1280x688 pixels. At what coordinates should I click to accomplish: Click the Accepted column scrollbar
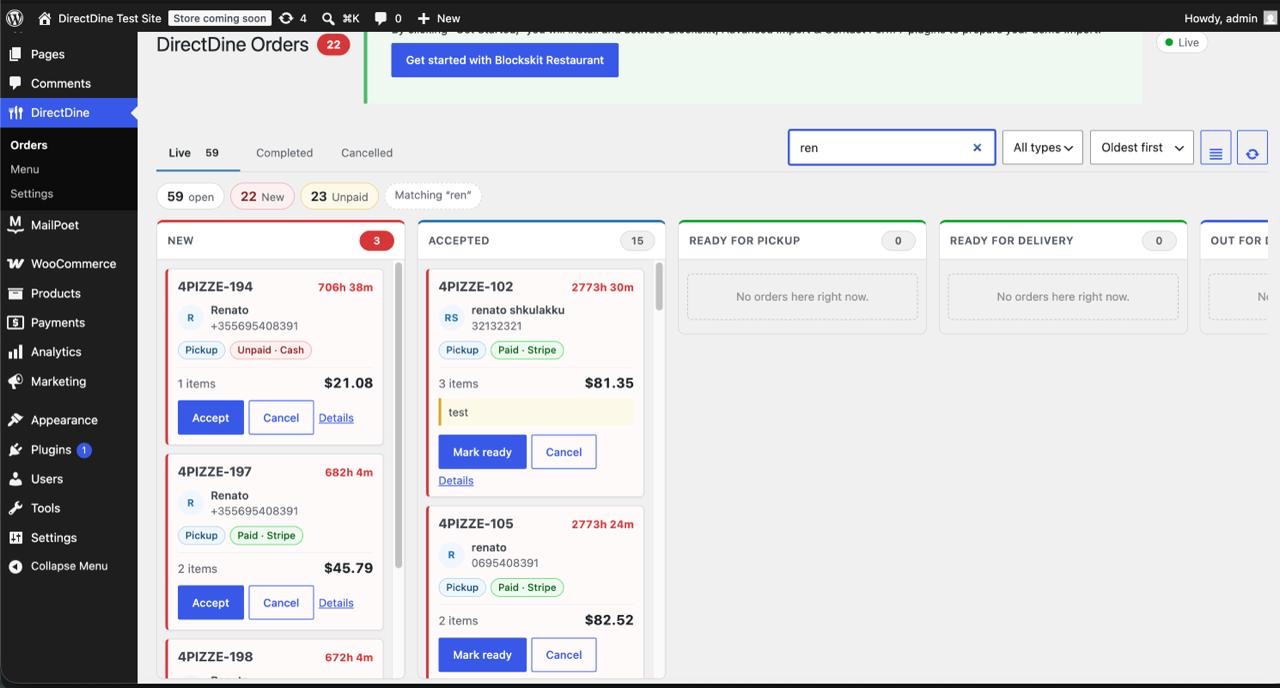[x=658, y=286]
